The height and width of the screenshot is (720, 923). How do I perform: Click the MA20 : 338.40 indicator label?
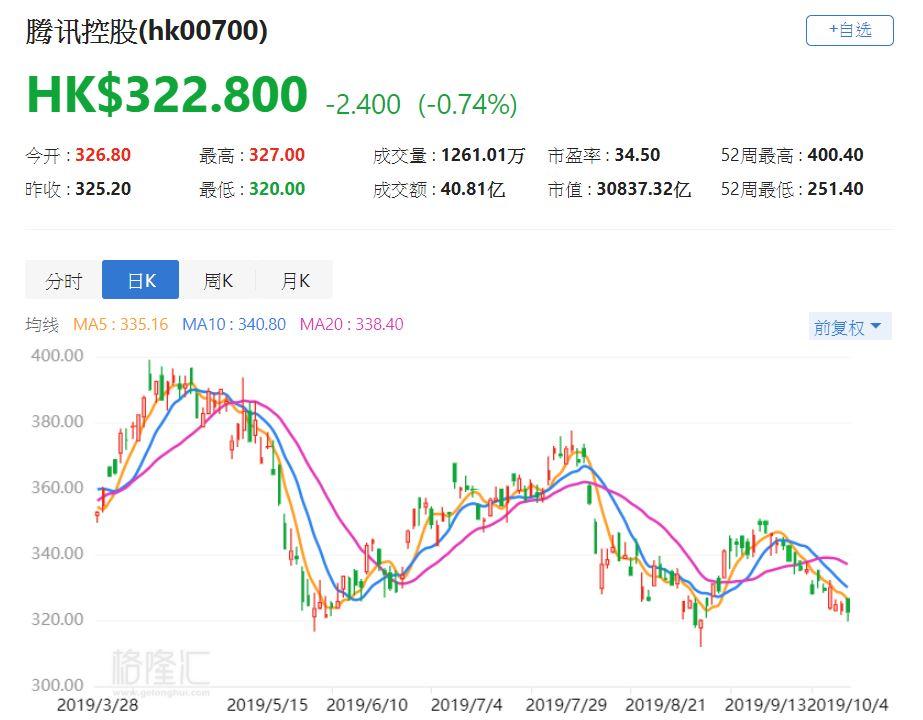[351, 324]
